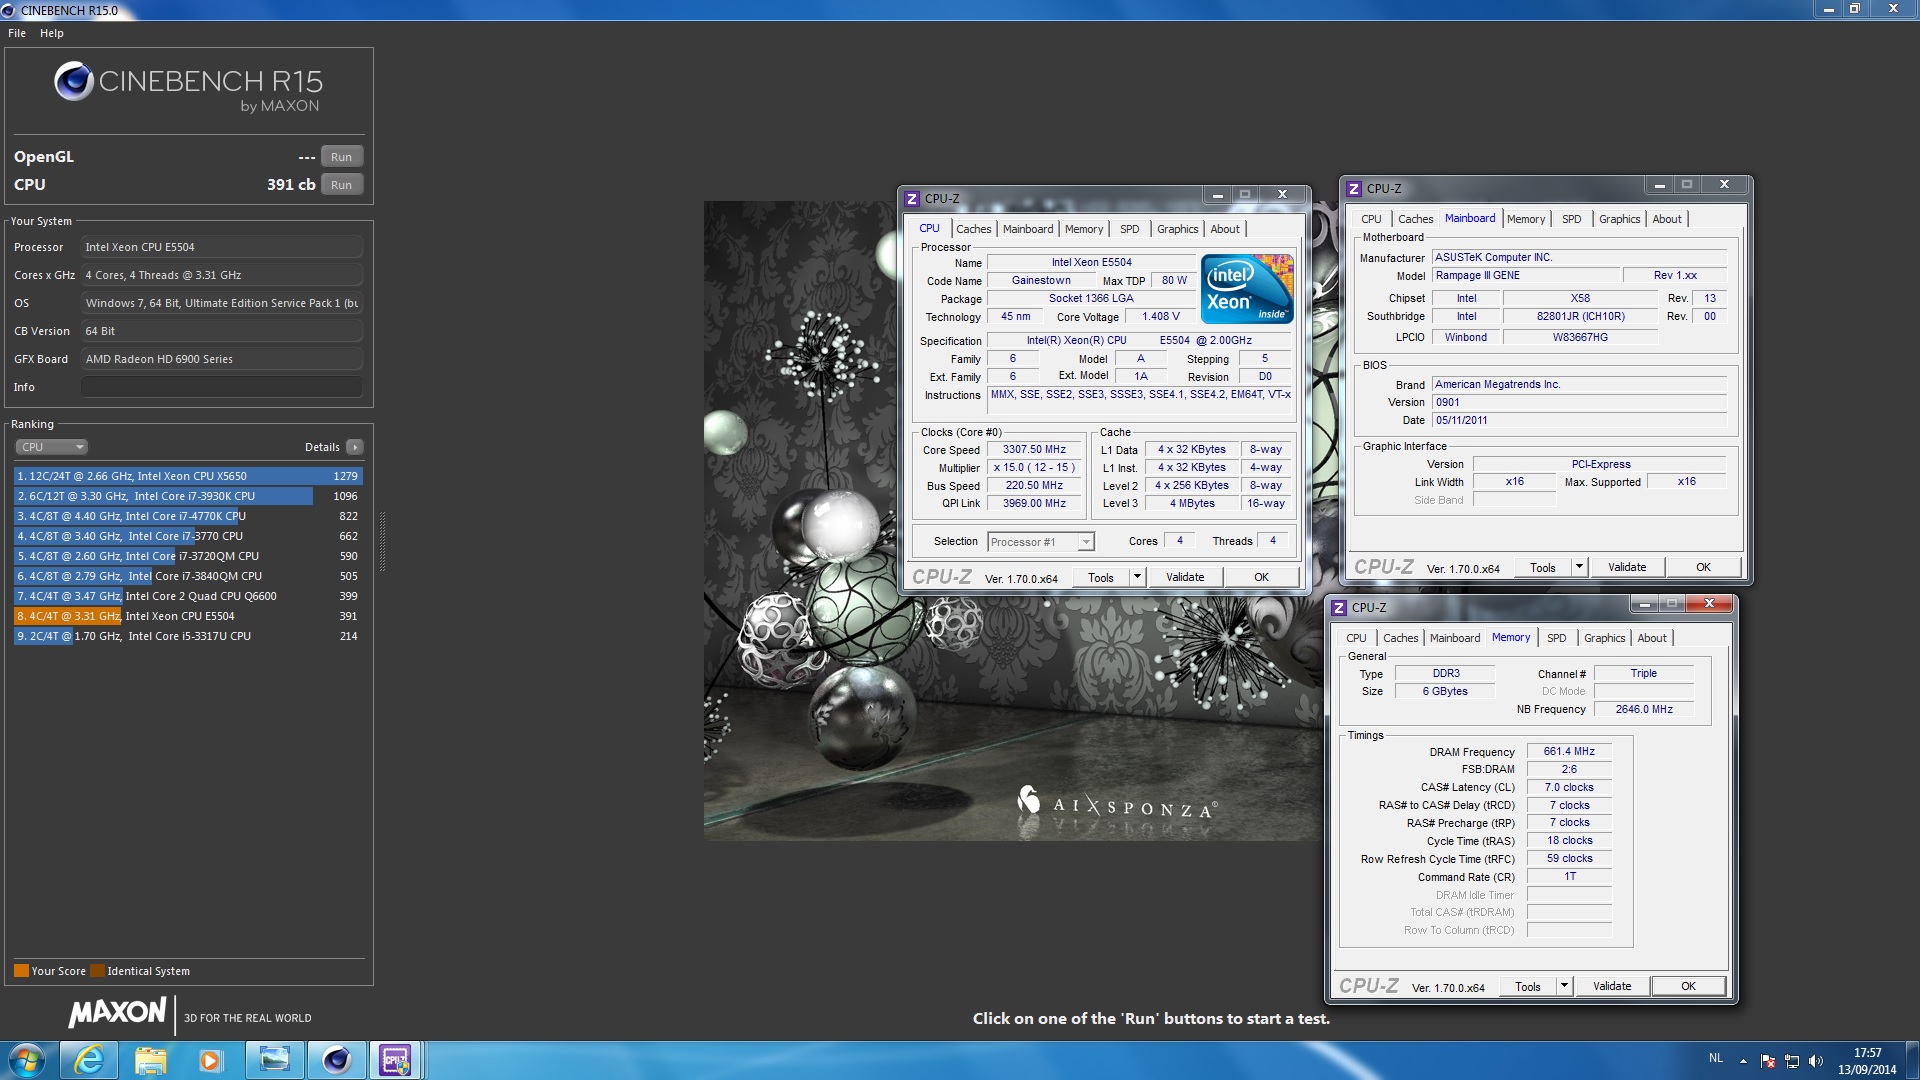Switch to Cinebench via its taskbar icon
The width and height of the screenshot is (1920, 1080).
337,1060
